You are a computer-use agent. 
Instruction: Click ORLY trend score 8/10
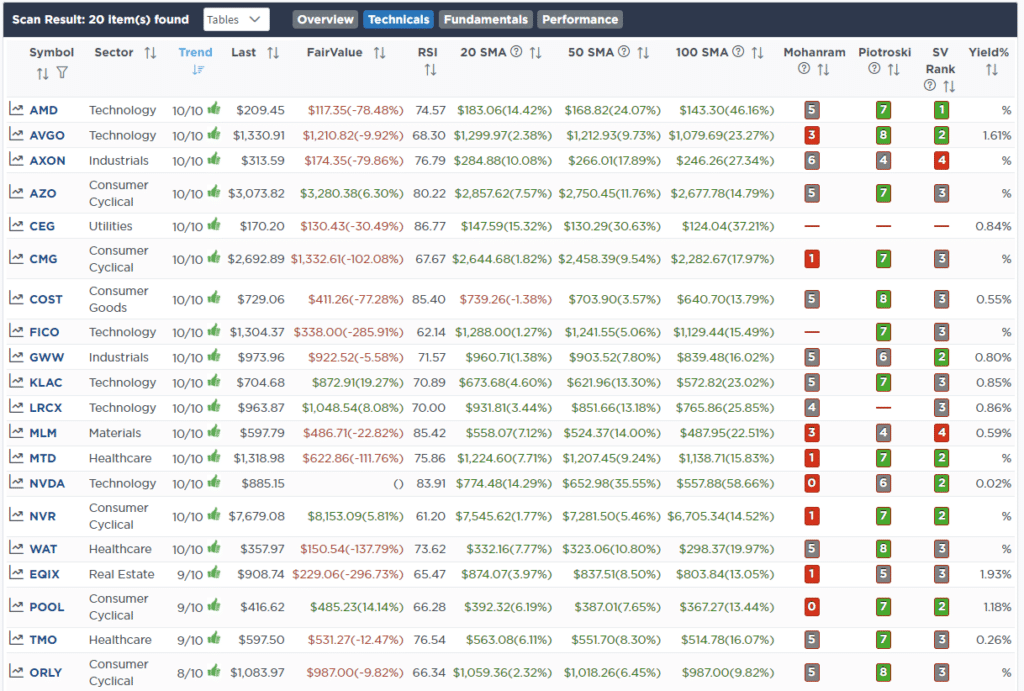click(190, 673)
